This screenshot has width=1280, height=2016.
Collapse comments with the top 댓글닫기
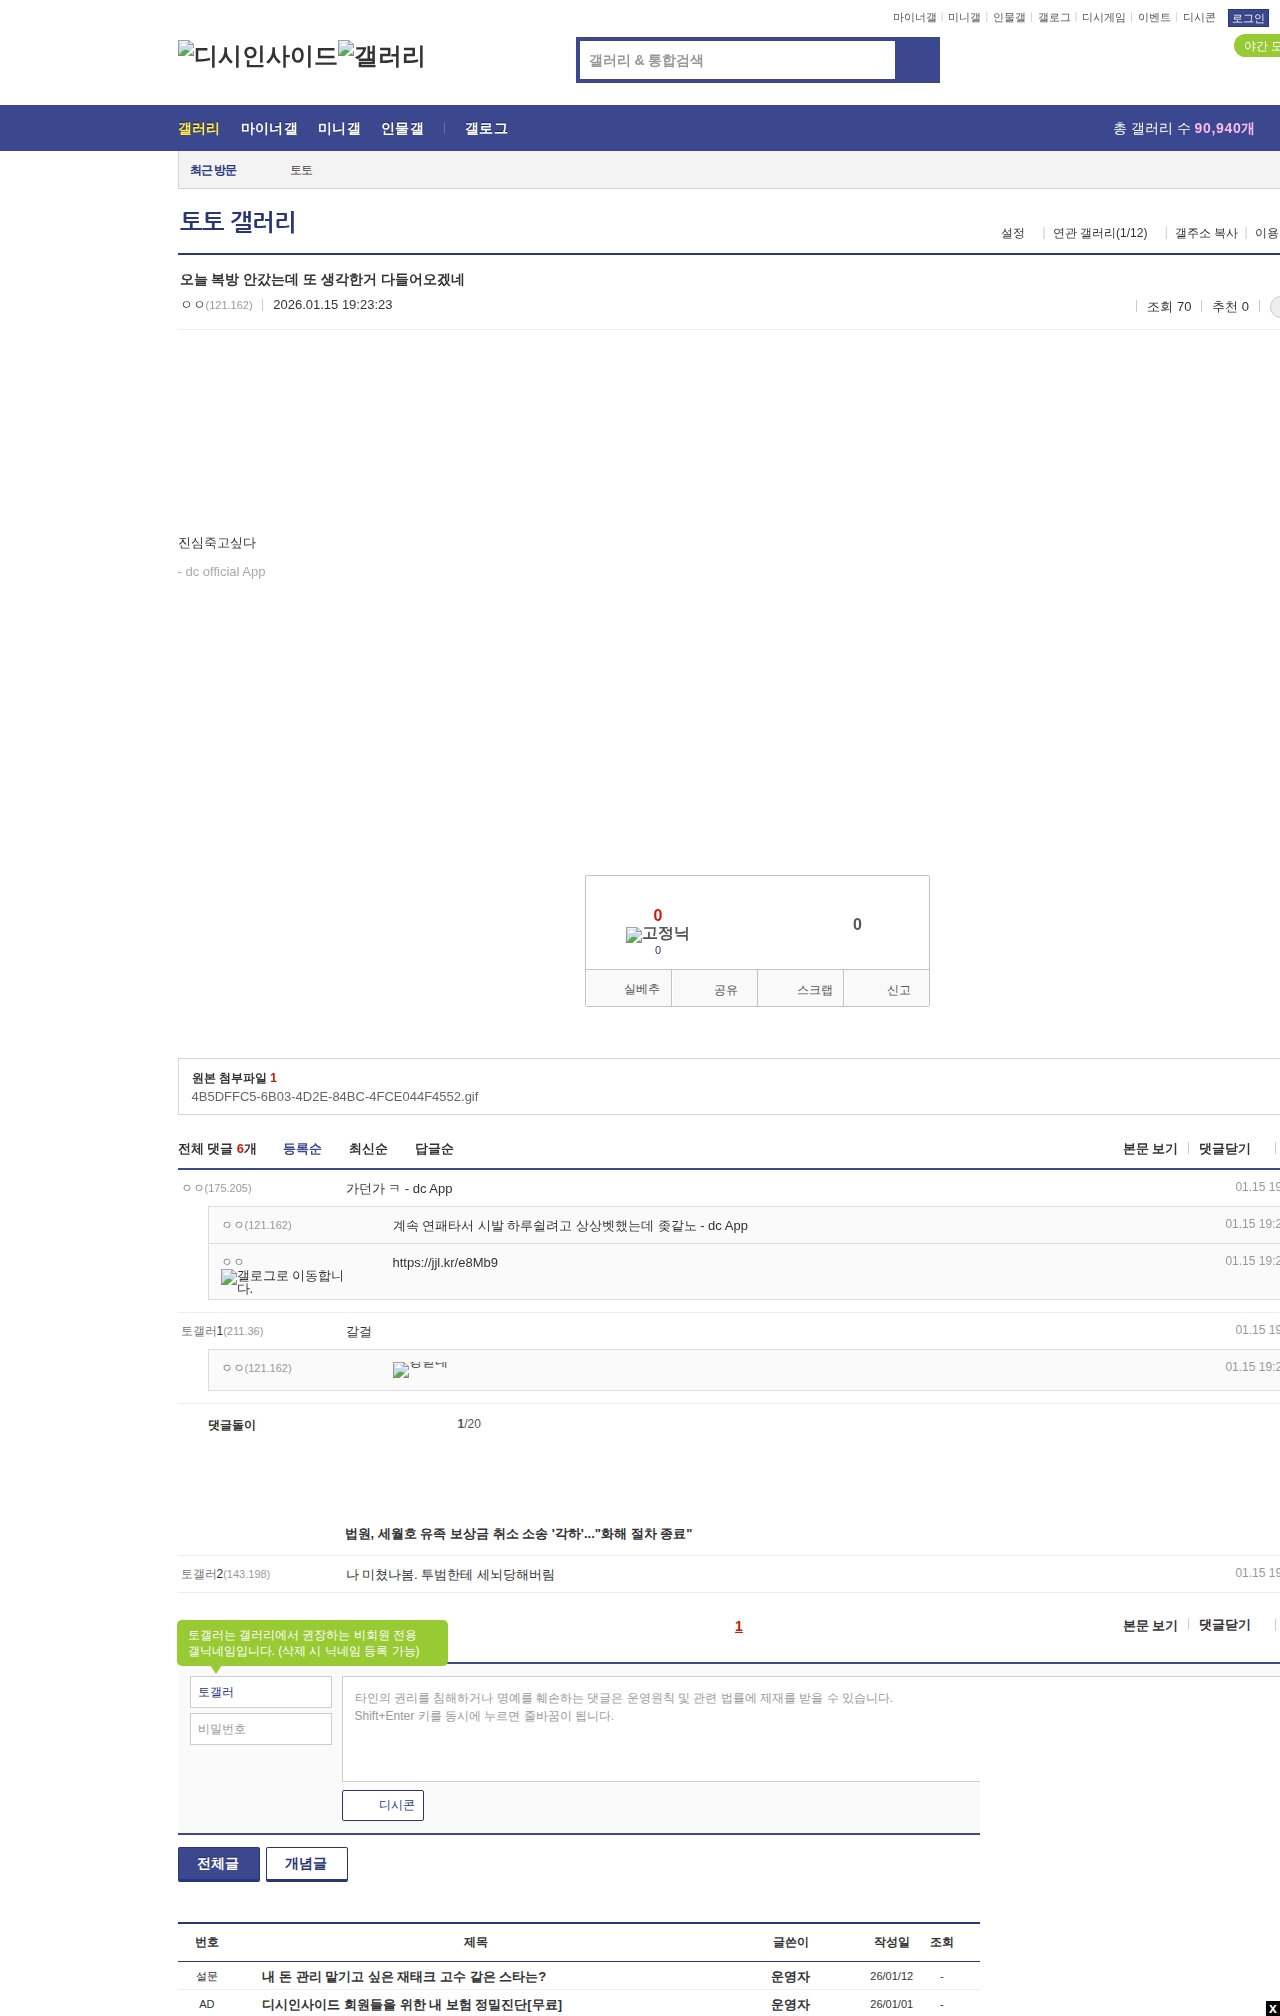(x=1225, y=1149)
